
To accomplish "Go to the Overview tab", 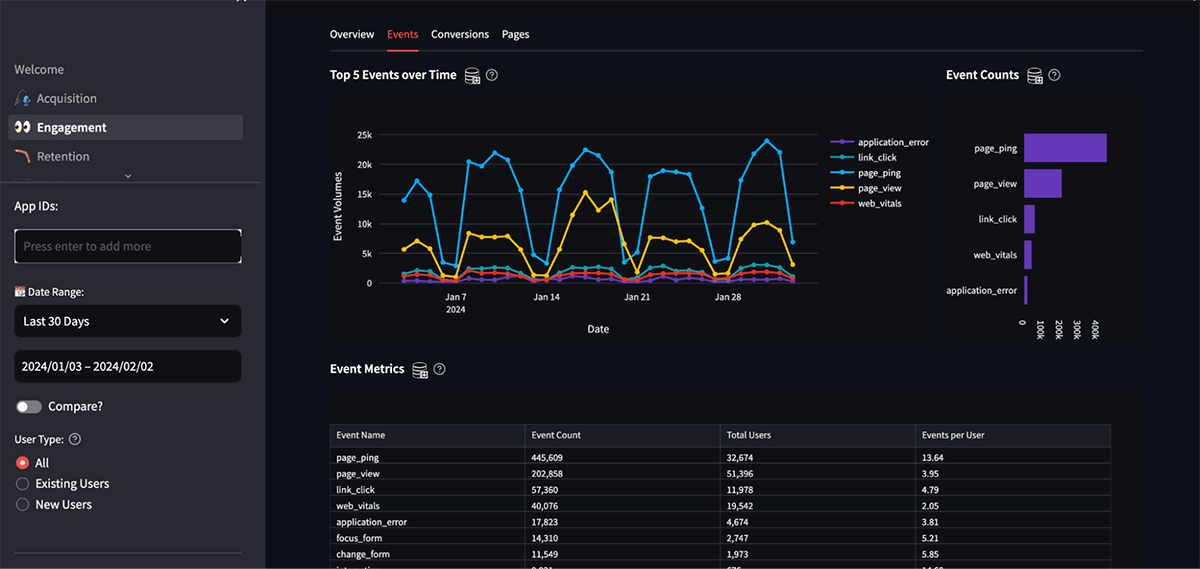I will coord(352,35).
